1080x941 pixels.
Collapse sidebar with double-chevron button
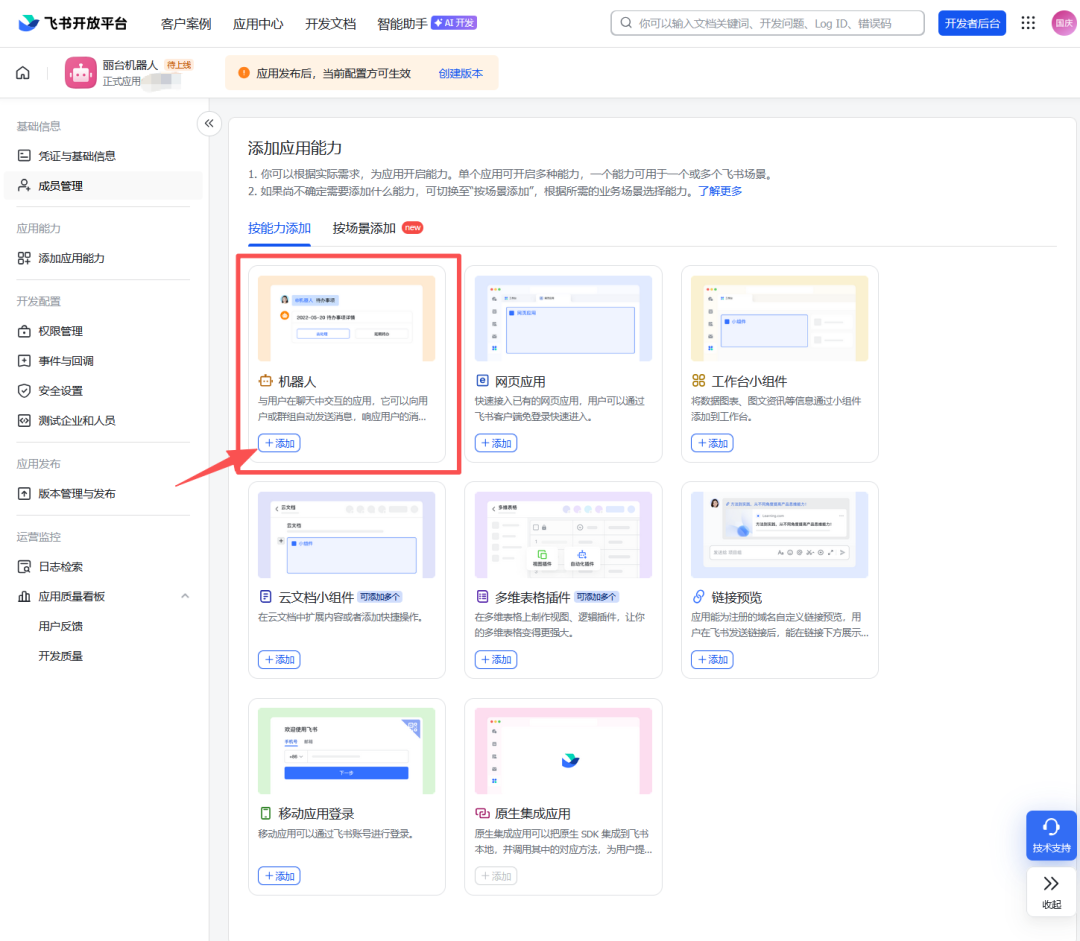(209, 124)
